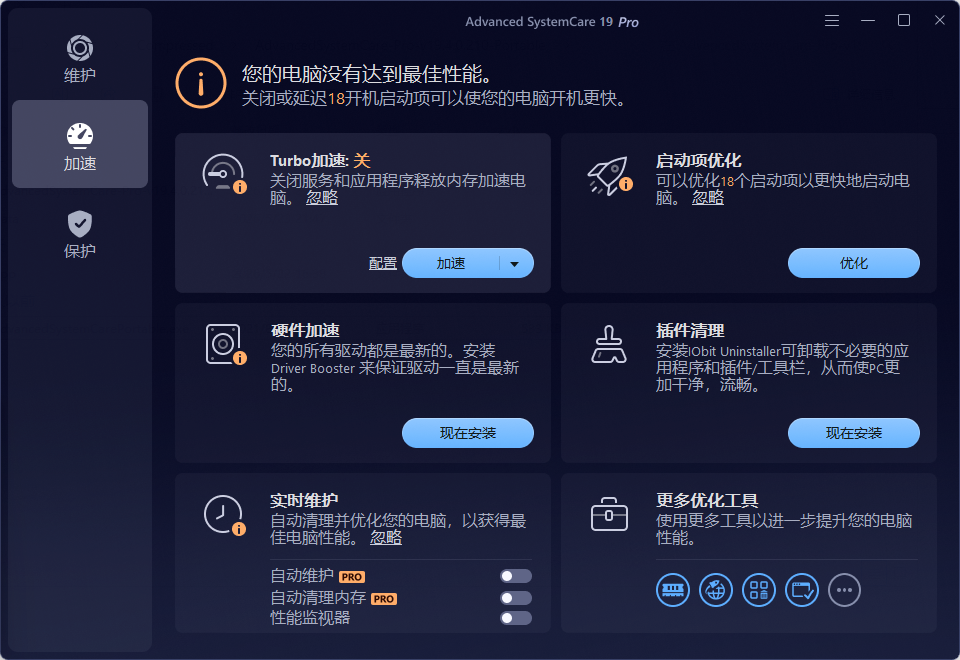Click the 实时维护 clock icon

click(224, 514)
